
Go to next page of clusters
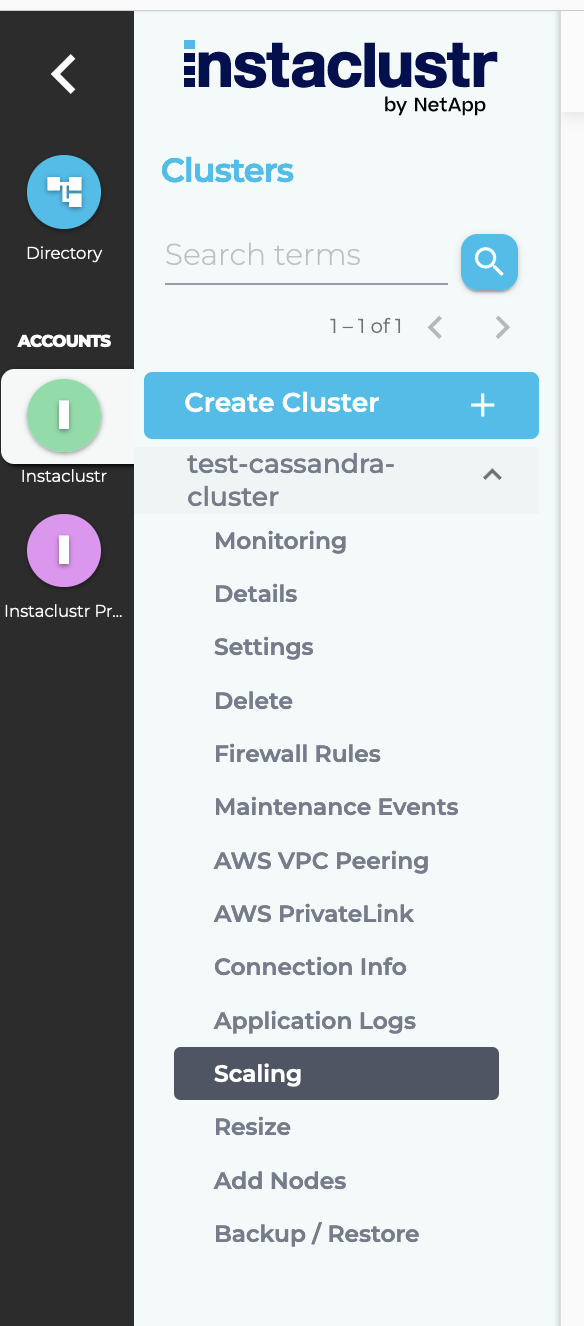click(x=503, y=327)
